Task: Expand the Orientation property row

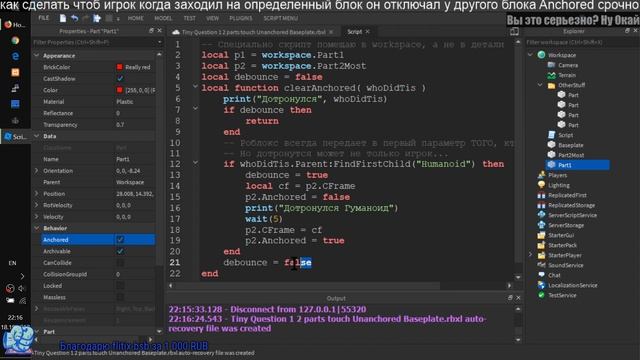Action: click(x=37, y=171)
